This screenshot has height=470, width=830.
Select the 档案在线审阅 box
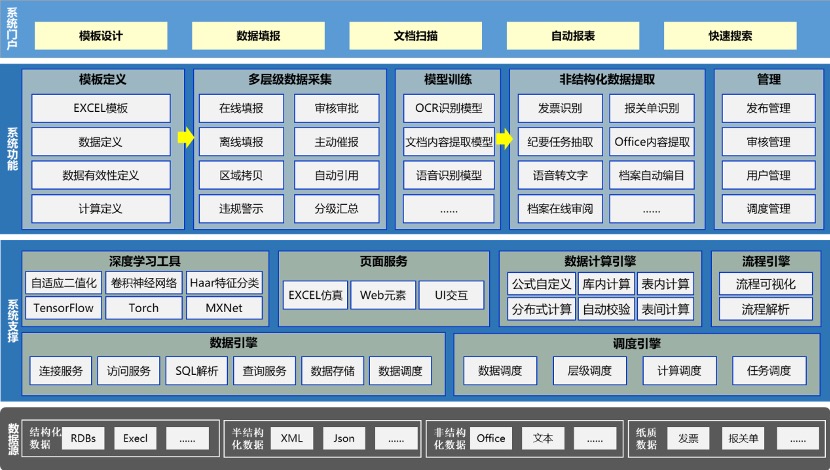(x=560, y=209)
